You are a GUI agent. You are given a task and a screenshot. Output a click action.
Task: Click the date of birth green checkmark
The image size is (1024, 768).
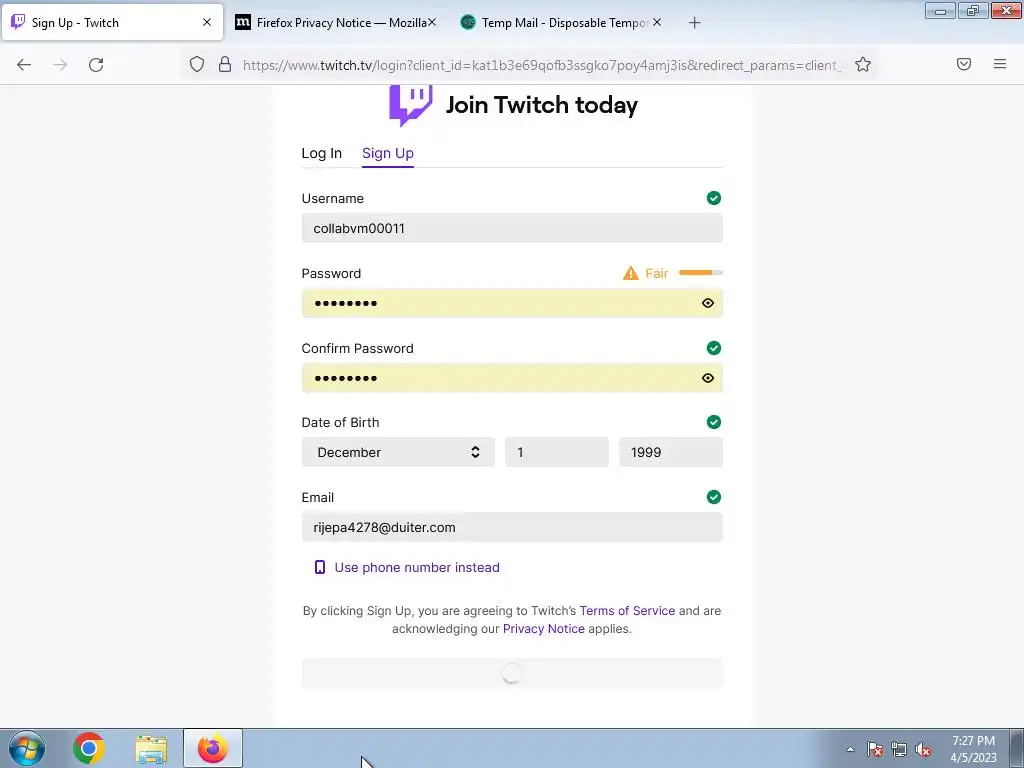(x=714, y=422)
